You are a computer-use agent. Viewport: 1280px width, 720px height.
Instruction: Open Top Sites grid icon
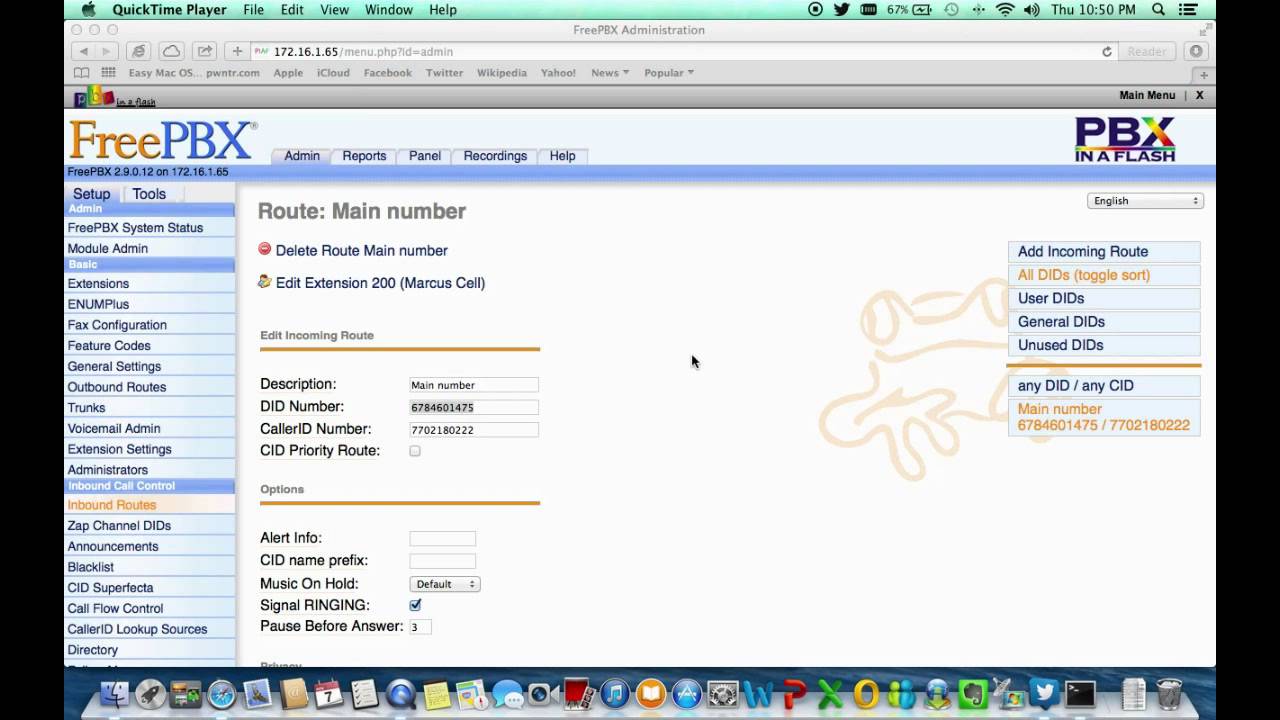click(108, 73)
